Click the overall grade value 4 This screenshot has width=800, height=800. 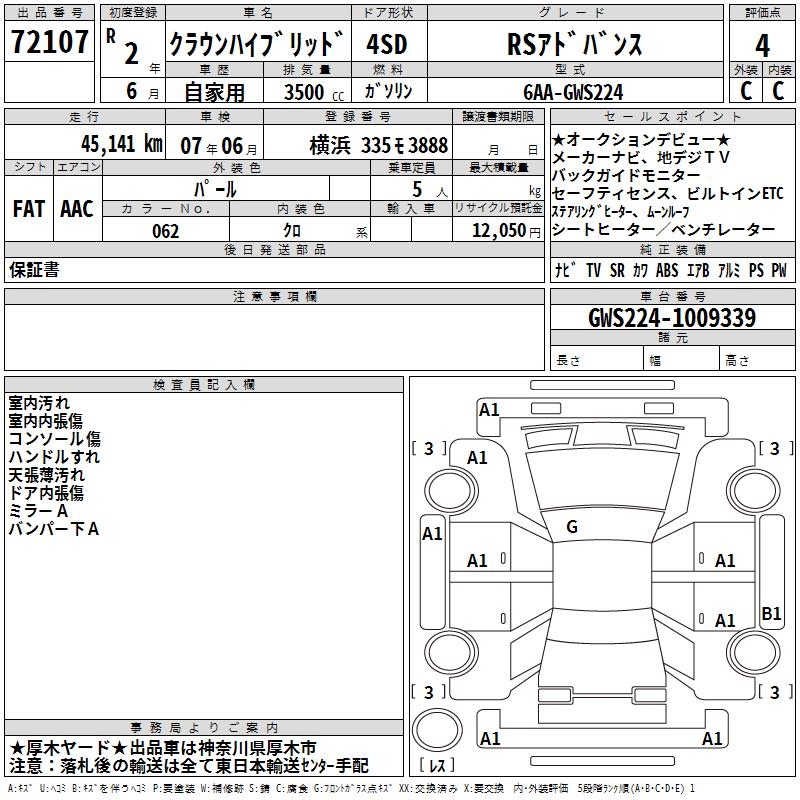[762, 46]
